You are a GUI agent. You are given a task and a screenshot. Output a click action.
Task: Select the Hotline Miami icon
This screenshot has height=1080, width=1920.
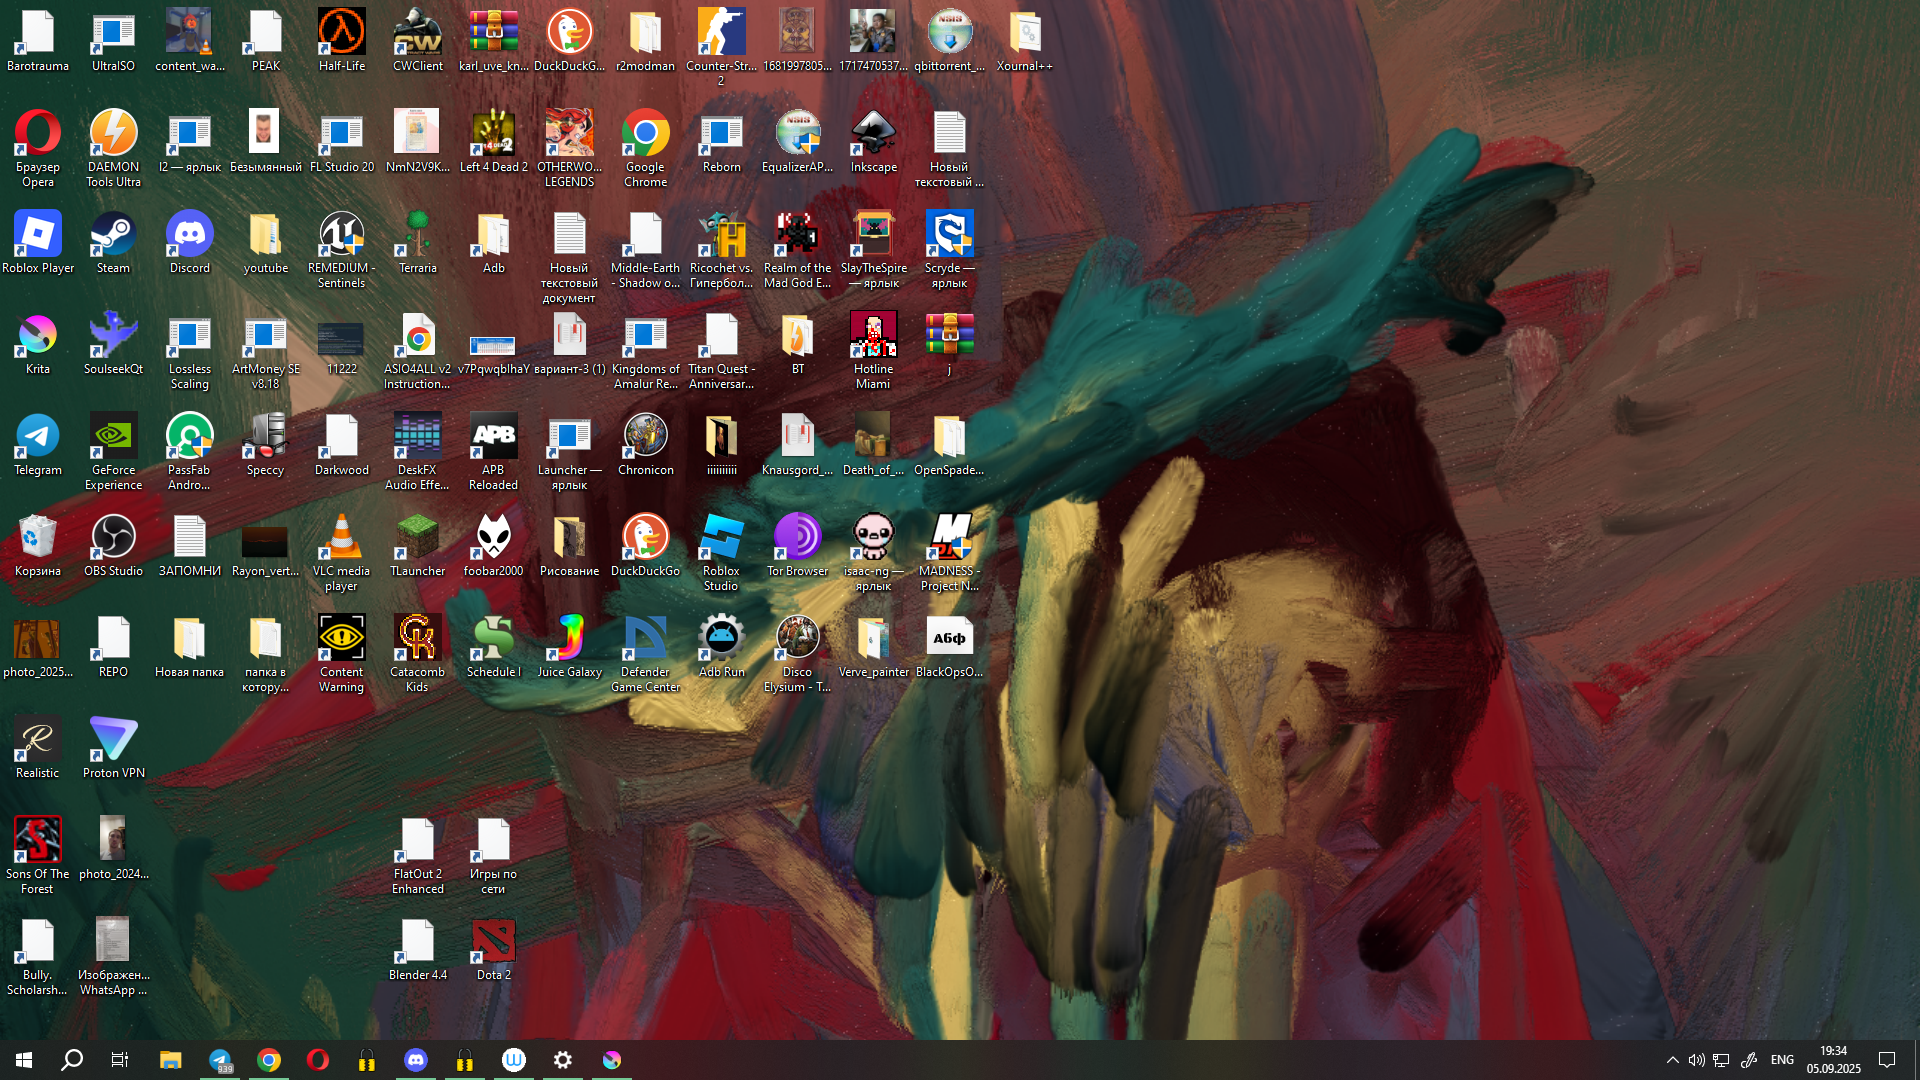(x=873, y=351)
